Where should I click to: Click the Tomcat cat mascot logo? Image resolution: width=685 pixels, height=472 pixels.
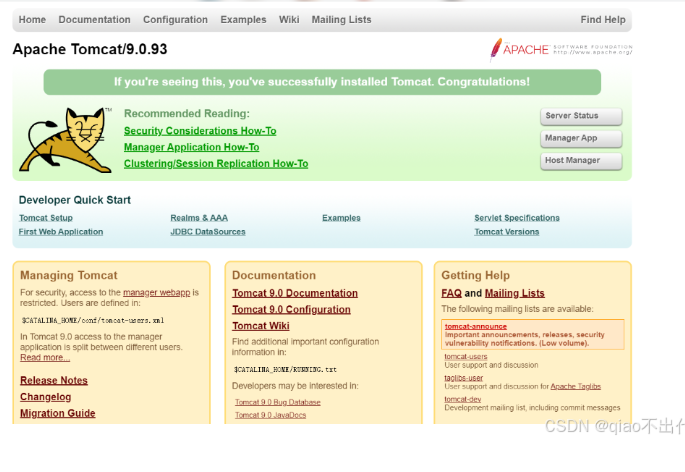[x=65, y=140]
